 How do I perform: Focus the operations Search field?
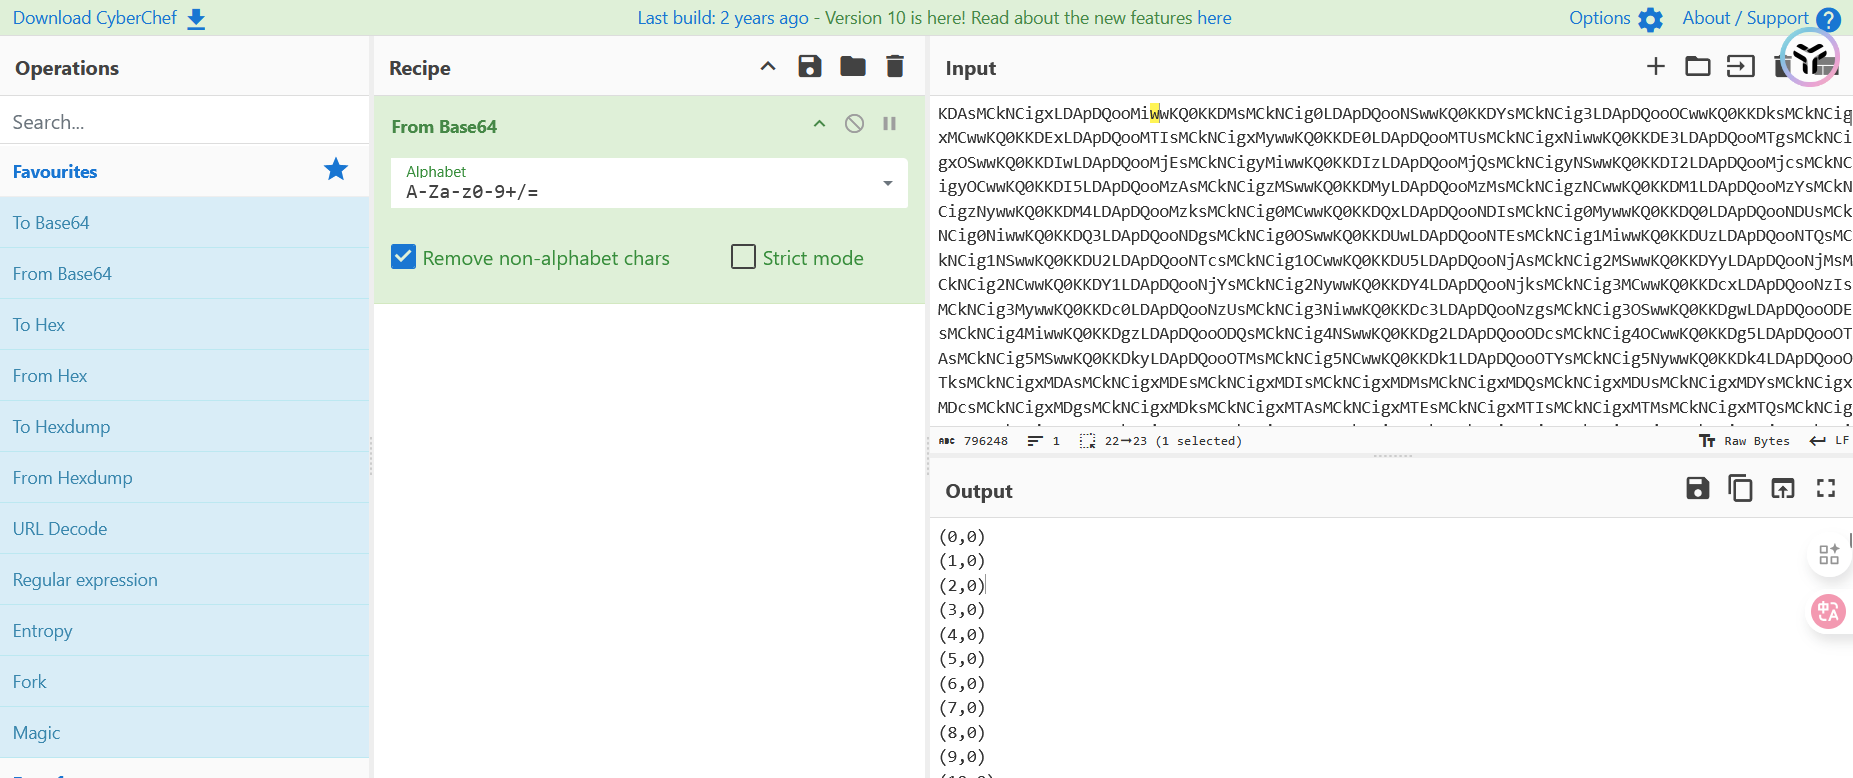[x=184, y=122]
